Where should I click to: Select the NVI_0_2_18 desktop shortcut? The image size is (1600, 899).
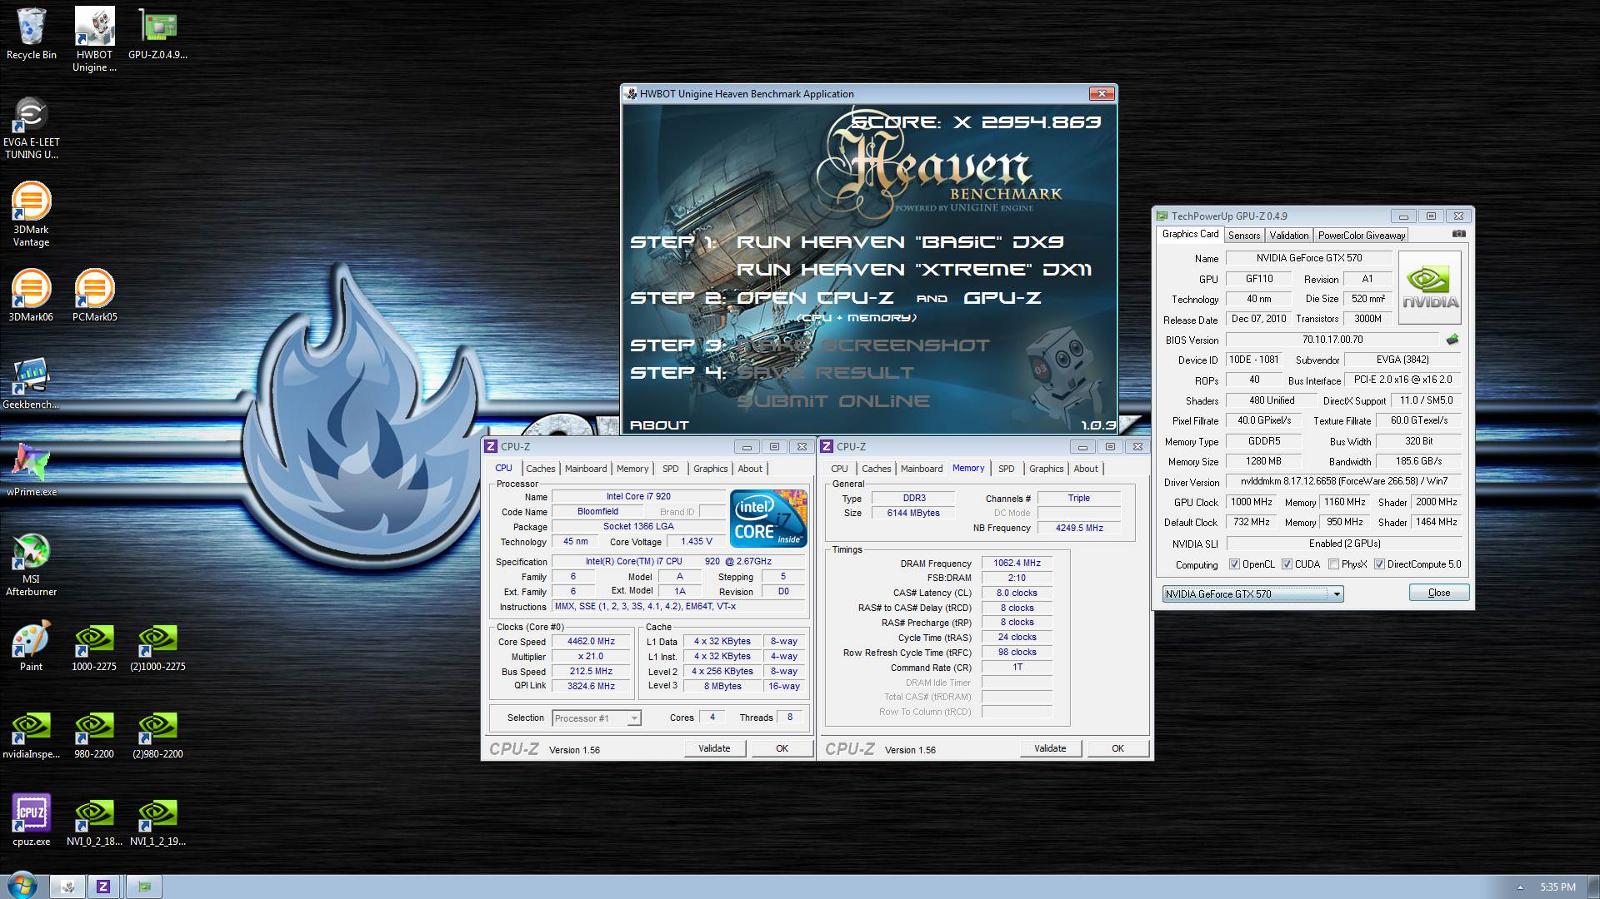point(94,821)
